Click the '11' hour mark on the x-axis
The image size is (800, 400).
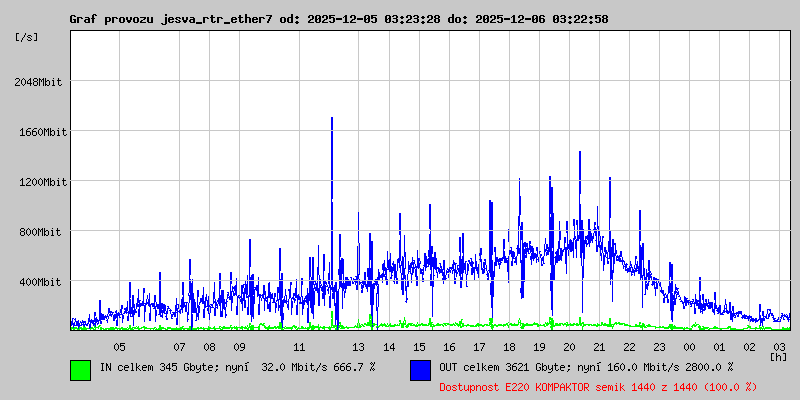[x=299, y=346]
